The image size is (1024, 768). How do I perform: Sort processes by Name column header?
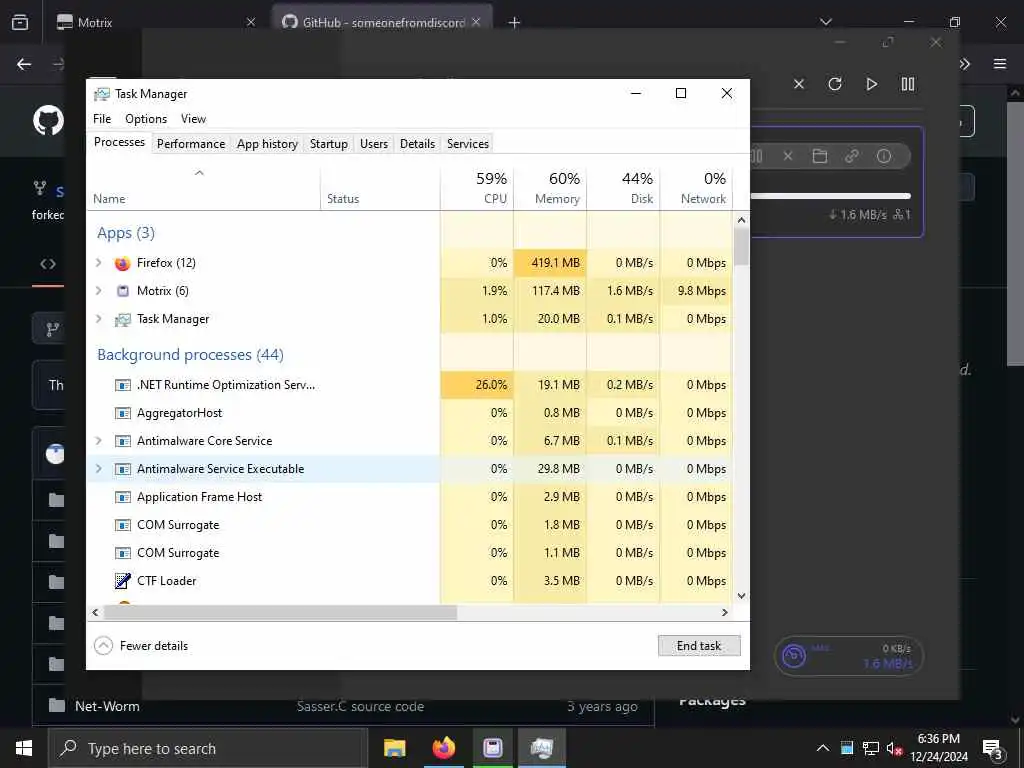click(x=203, y=187)
